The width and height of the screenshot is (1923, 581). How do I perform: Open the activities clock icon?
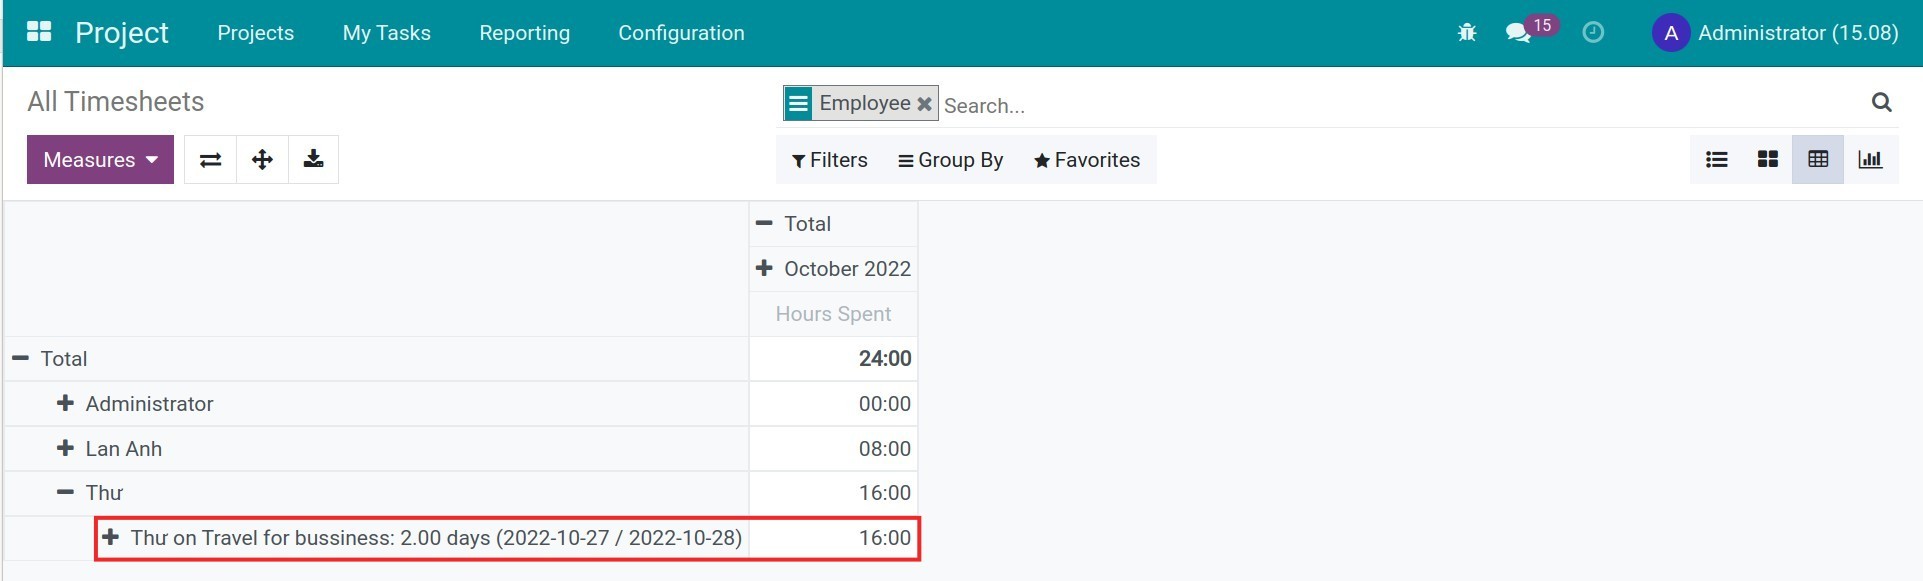[x=1593, y=33]
